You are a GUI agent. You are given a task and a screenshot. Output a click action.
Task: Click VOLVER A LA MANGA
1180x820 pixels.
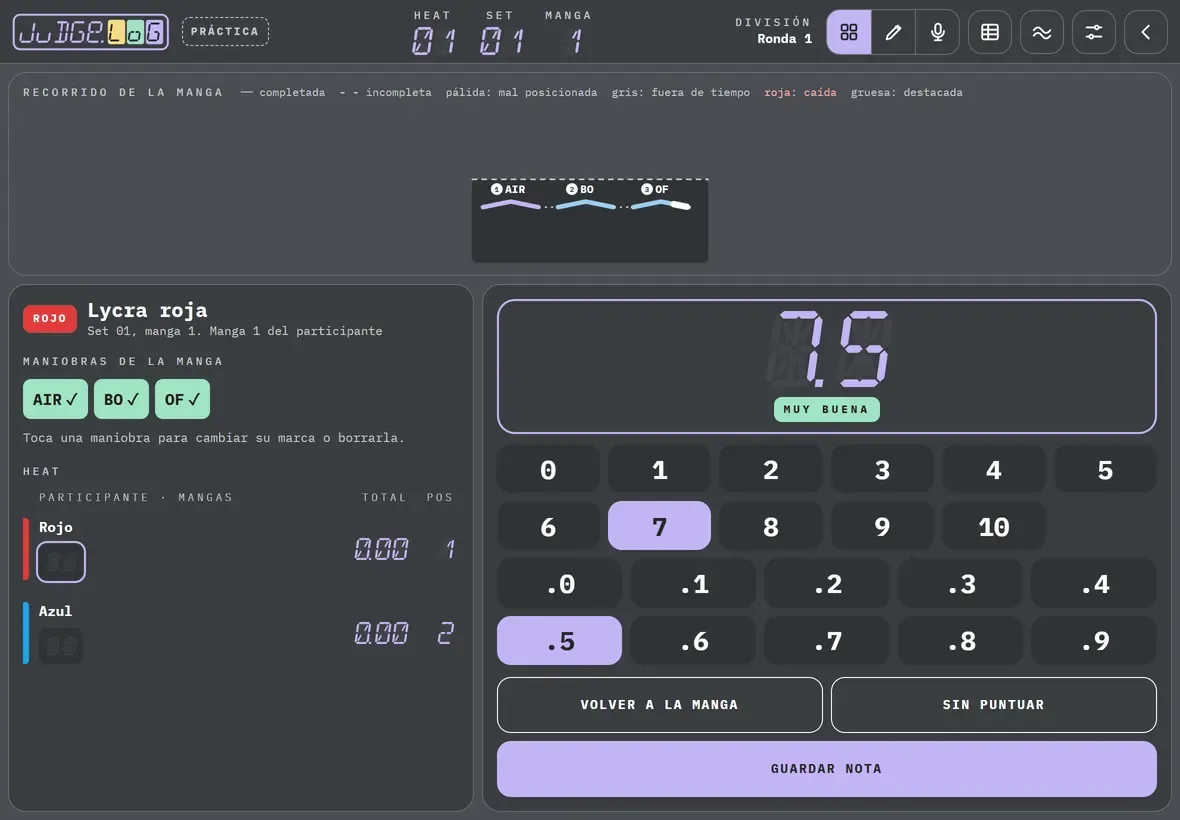coord(659,705)
